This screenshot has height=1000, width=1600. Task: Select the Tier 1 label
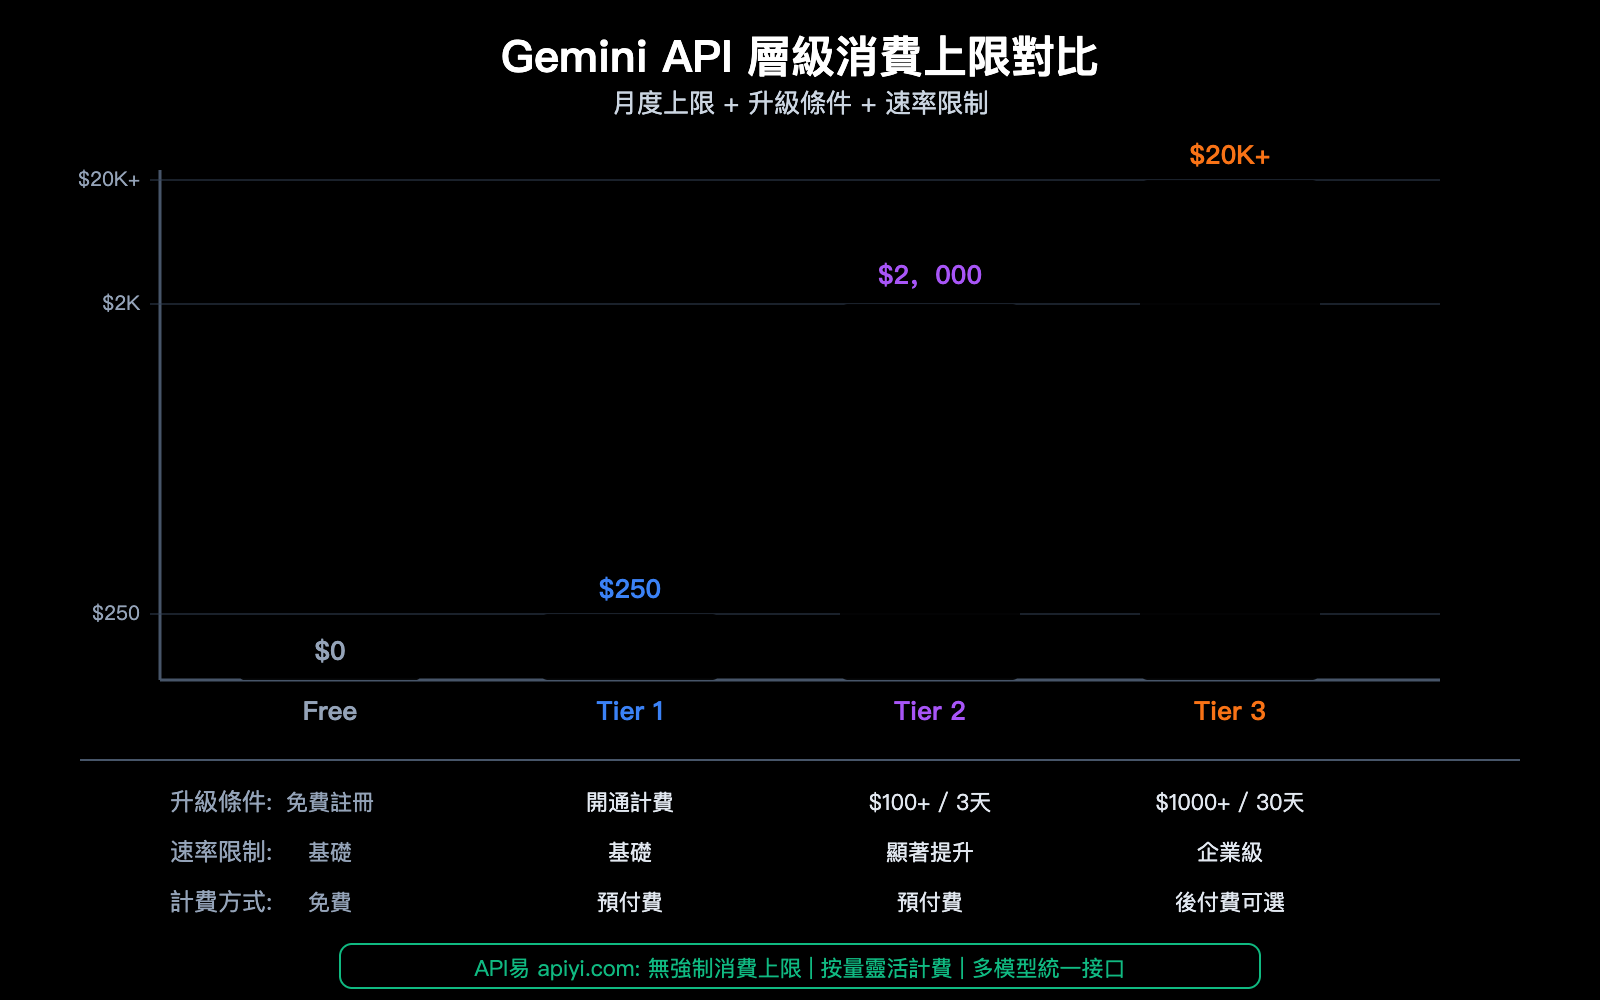(x=629, y=711)
